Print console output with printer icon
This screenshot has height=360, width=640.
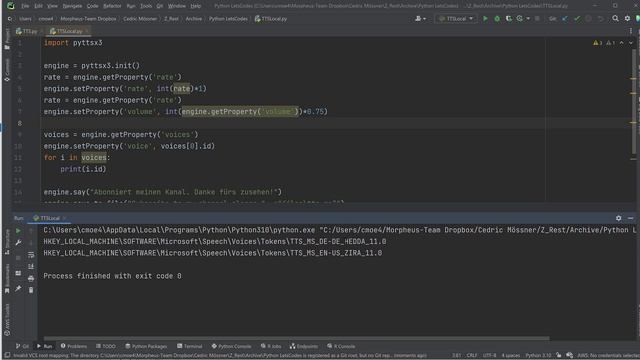point(31,278)
